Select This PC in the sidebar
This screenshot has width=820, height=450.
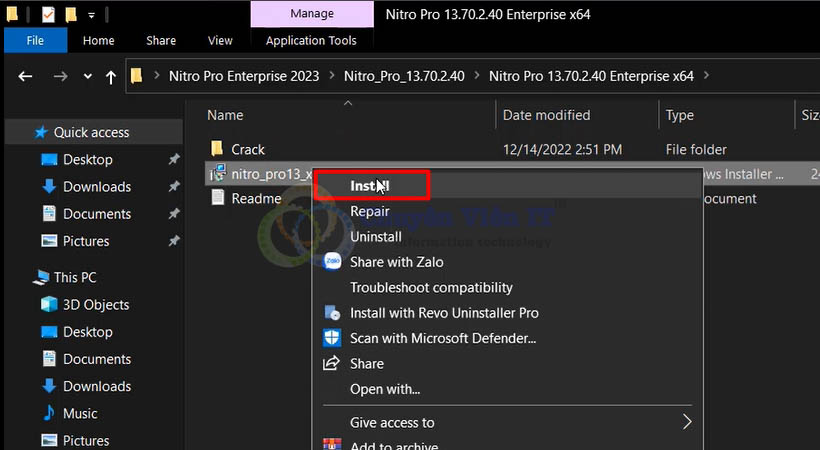pyautogui.click(x=75, y=277)
